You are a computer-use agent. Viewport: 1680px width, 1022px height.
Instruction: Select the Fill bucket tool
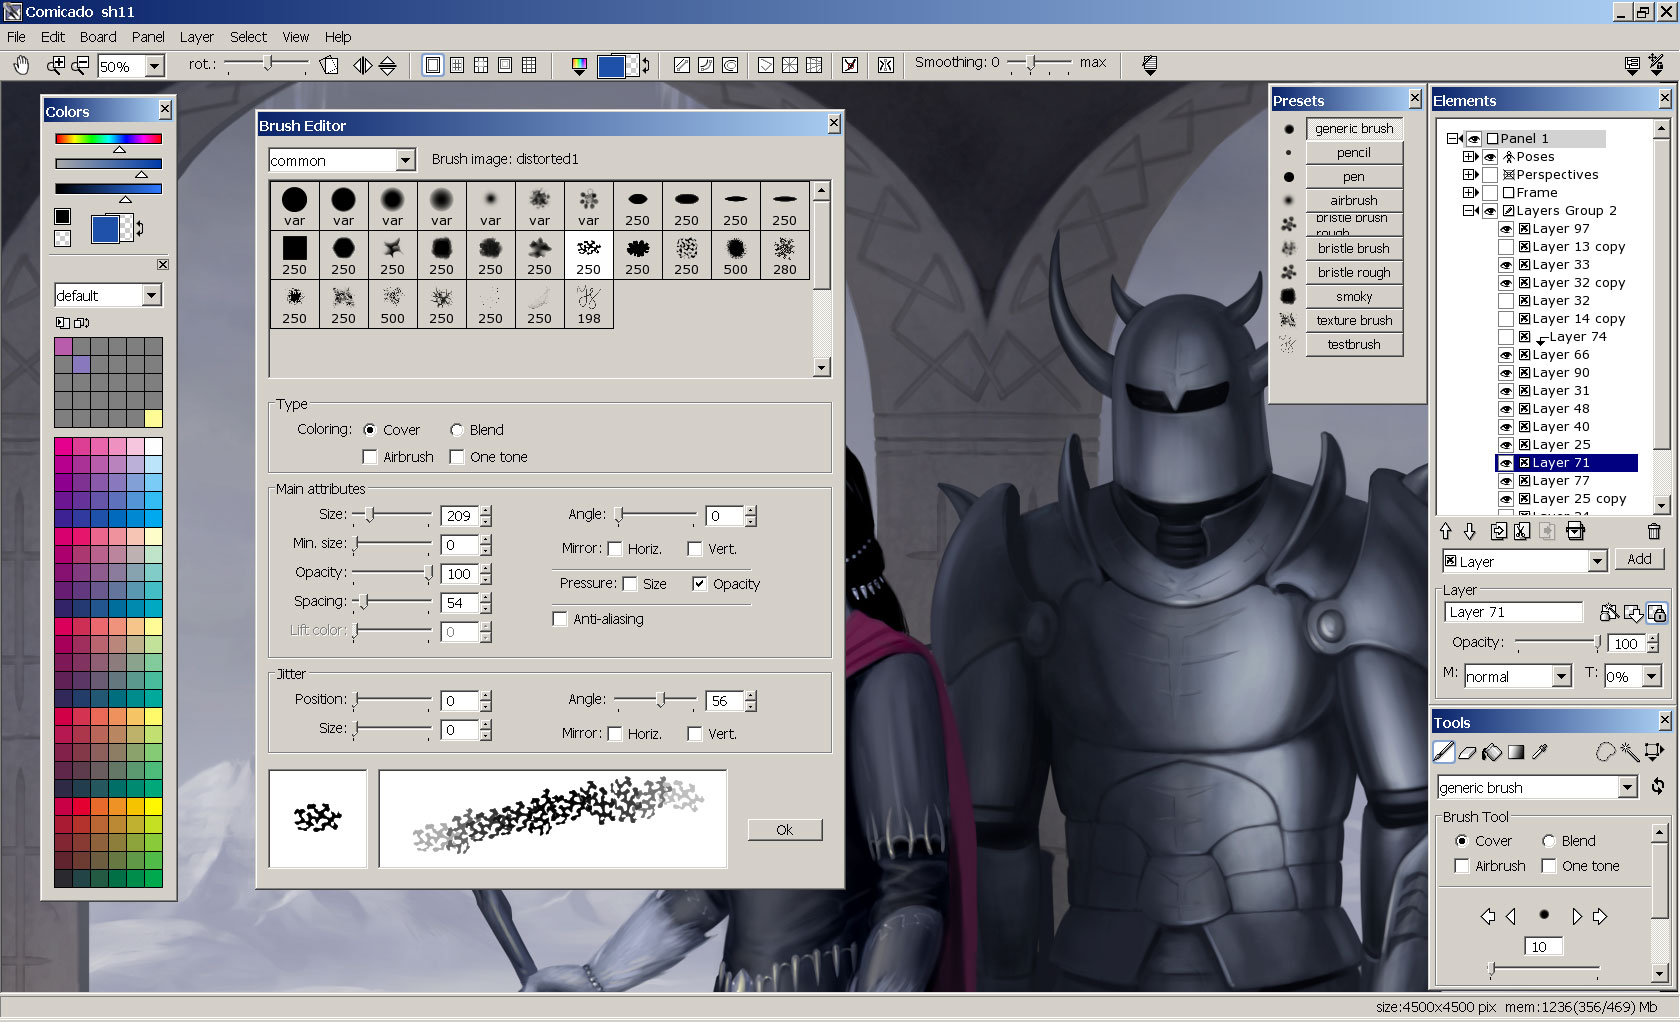coord(1491,752)
